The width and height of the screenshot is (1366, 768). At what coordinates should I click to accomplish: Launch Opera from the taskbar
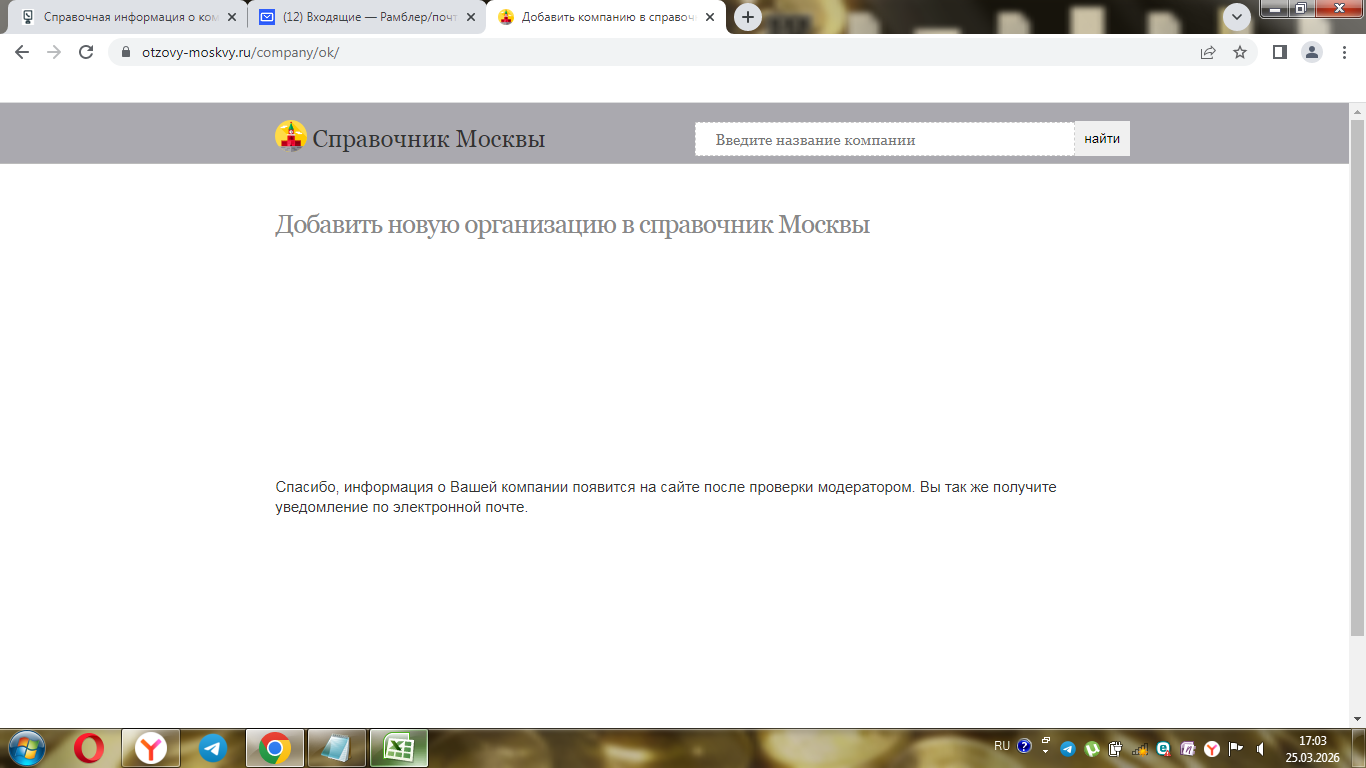click(89, 748)
